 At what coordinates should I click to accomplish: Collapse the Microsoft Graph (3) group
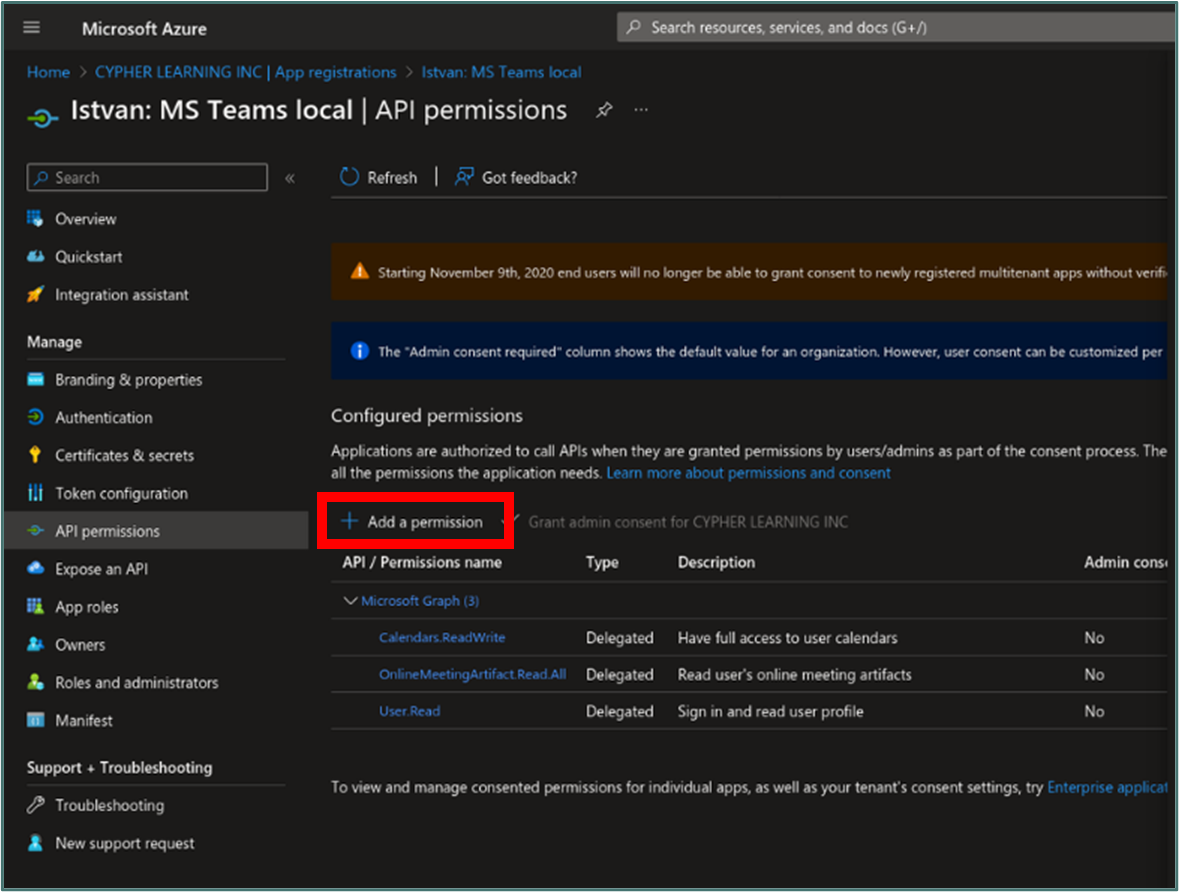(x=350, y=600)
